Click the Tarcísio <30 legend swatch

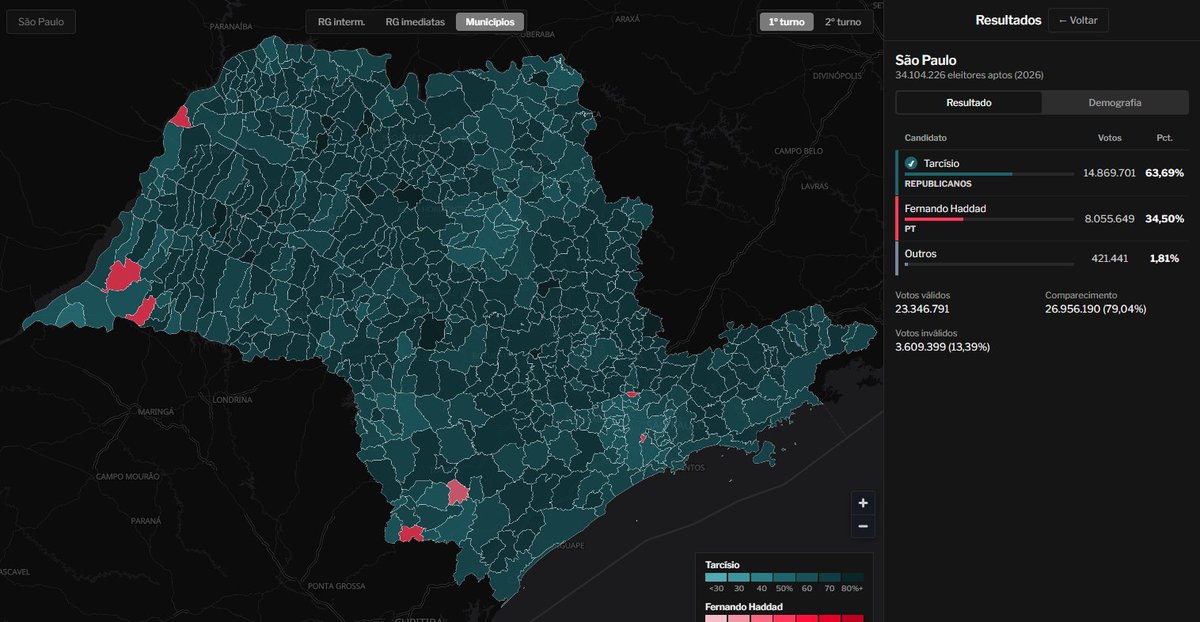tap(715, 578)
